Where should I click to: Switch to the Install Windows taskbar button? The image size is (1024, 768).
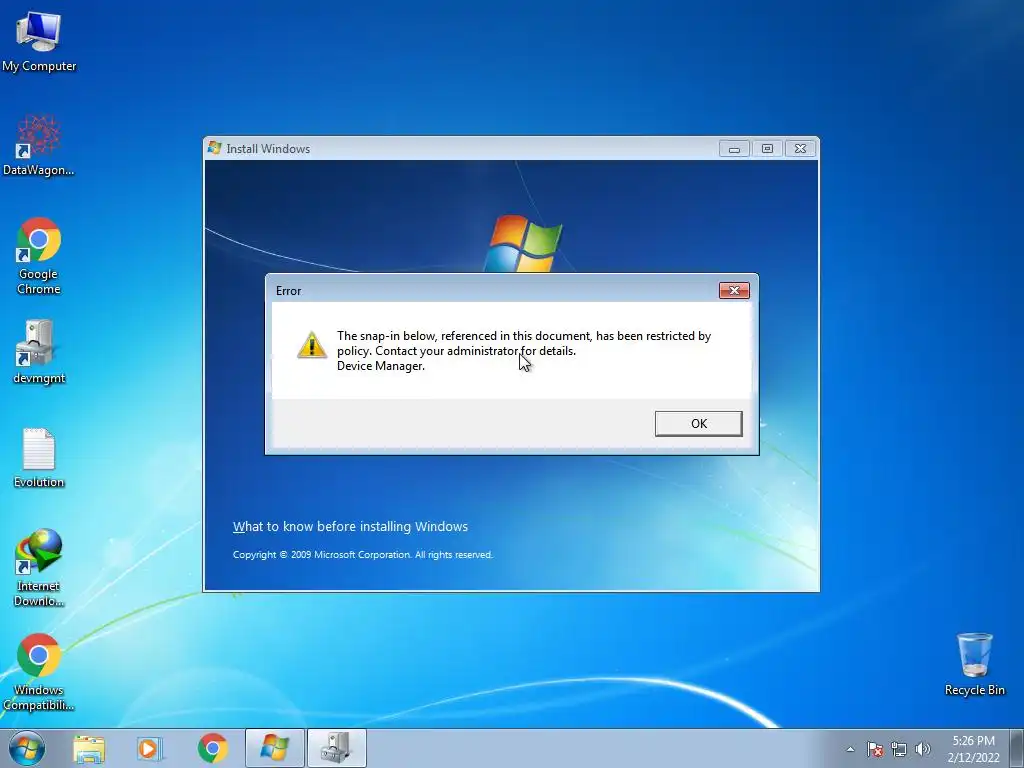point(274,748)
